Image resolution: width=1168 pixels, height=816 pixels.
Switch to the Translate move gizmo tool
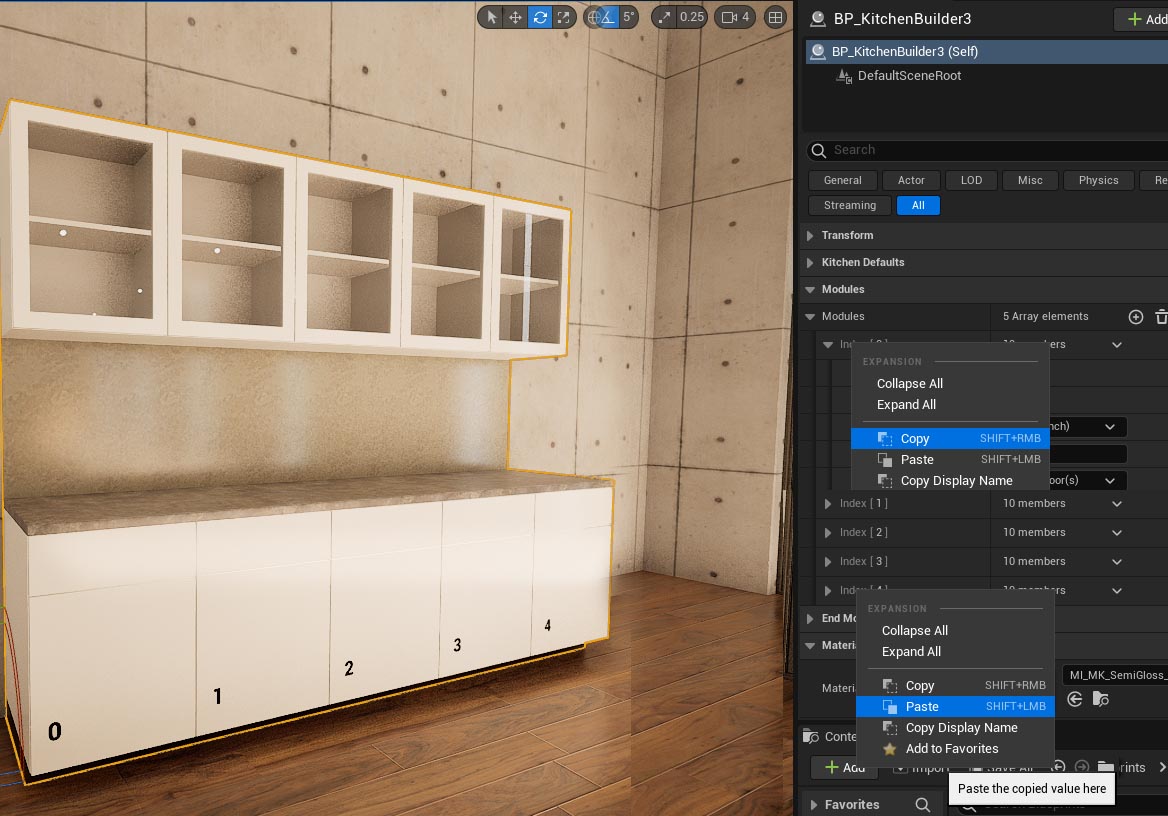coord(515,17)
